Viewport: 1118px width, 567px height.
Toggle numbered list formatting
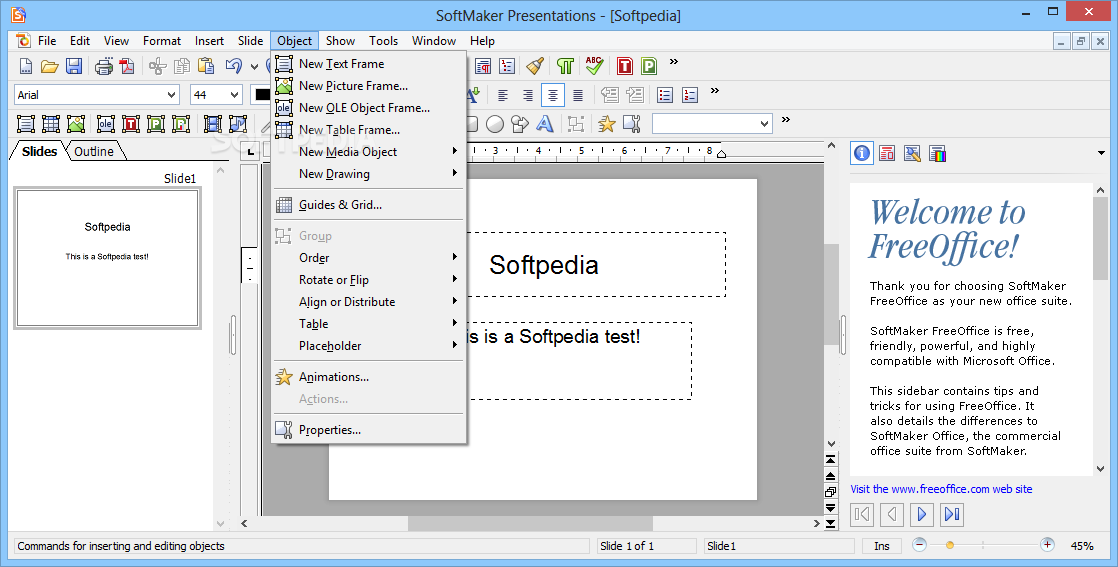689,95
